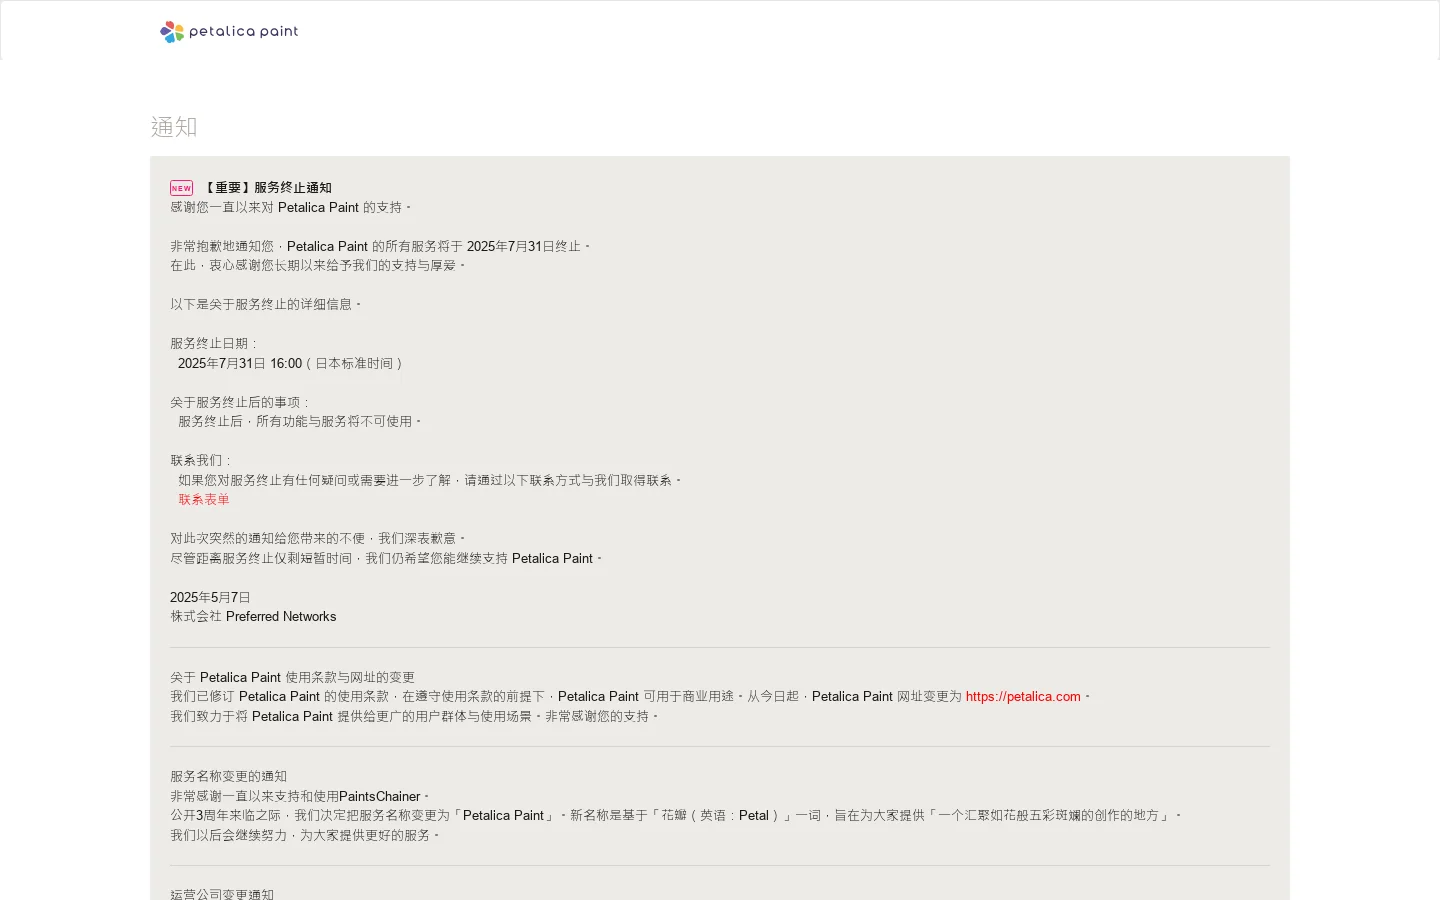Screen dimensions: 1440x900
Task: Click the 非常感谢一直以来支持和使用PaintsChainer line
Action: pyautogui.click(x=299, y=797)
